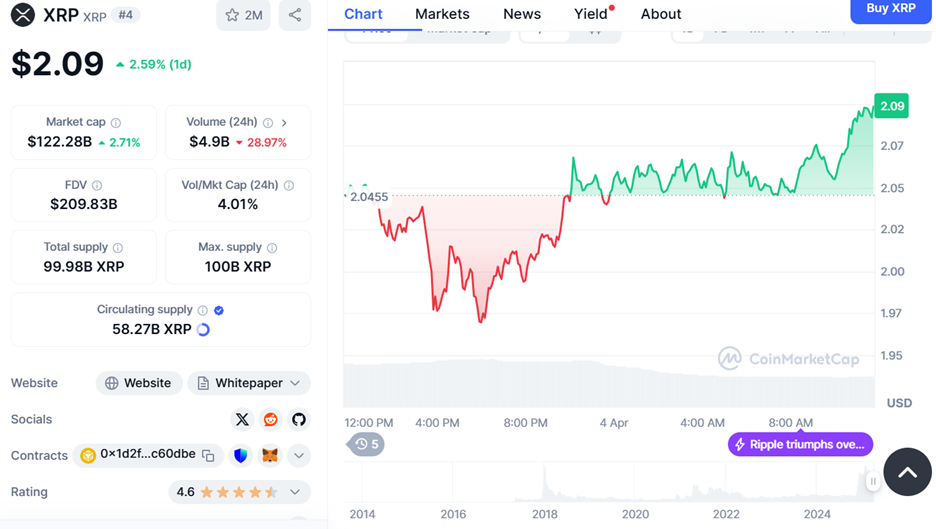
Task: Show Market cap info tooltip icon
Action: [116, 122]
